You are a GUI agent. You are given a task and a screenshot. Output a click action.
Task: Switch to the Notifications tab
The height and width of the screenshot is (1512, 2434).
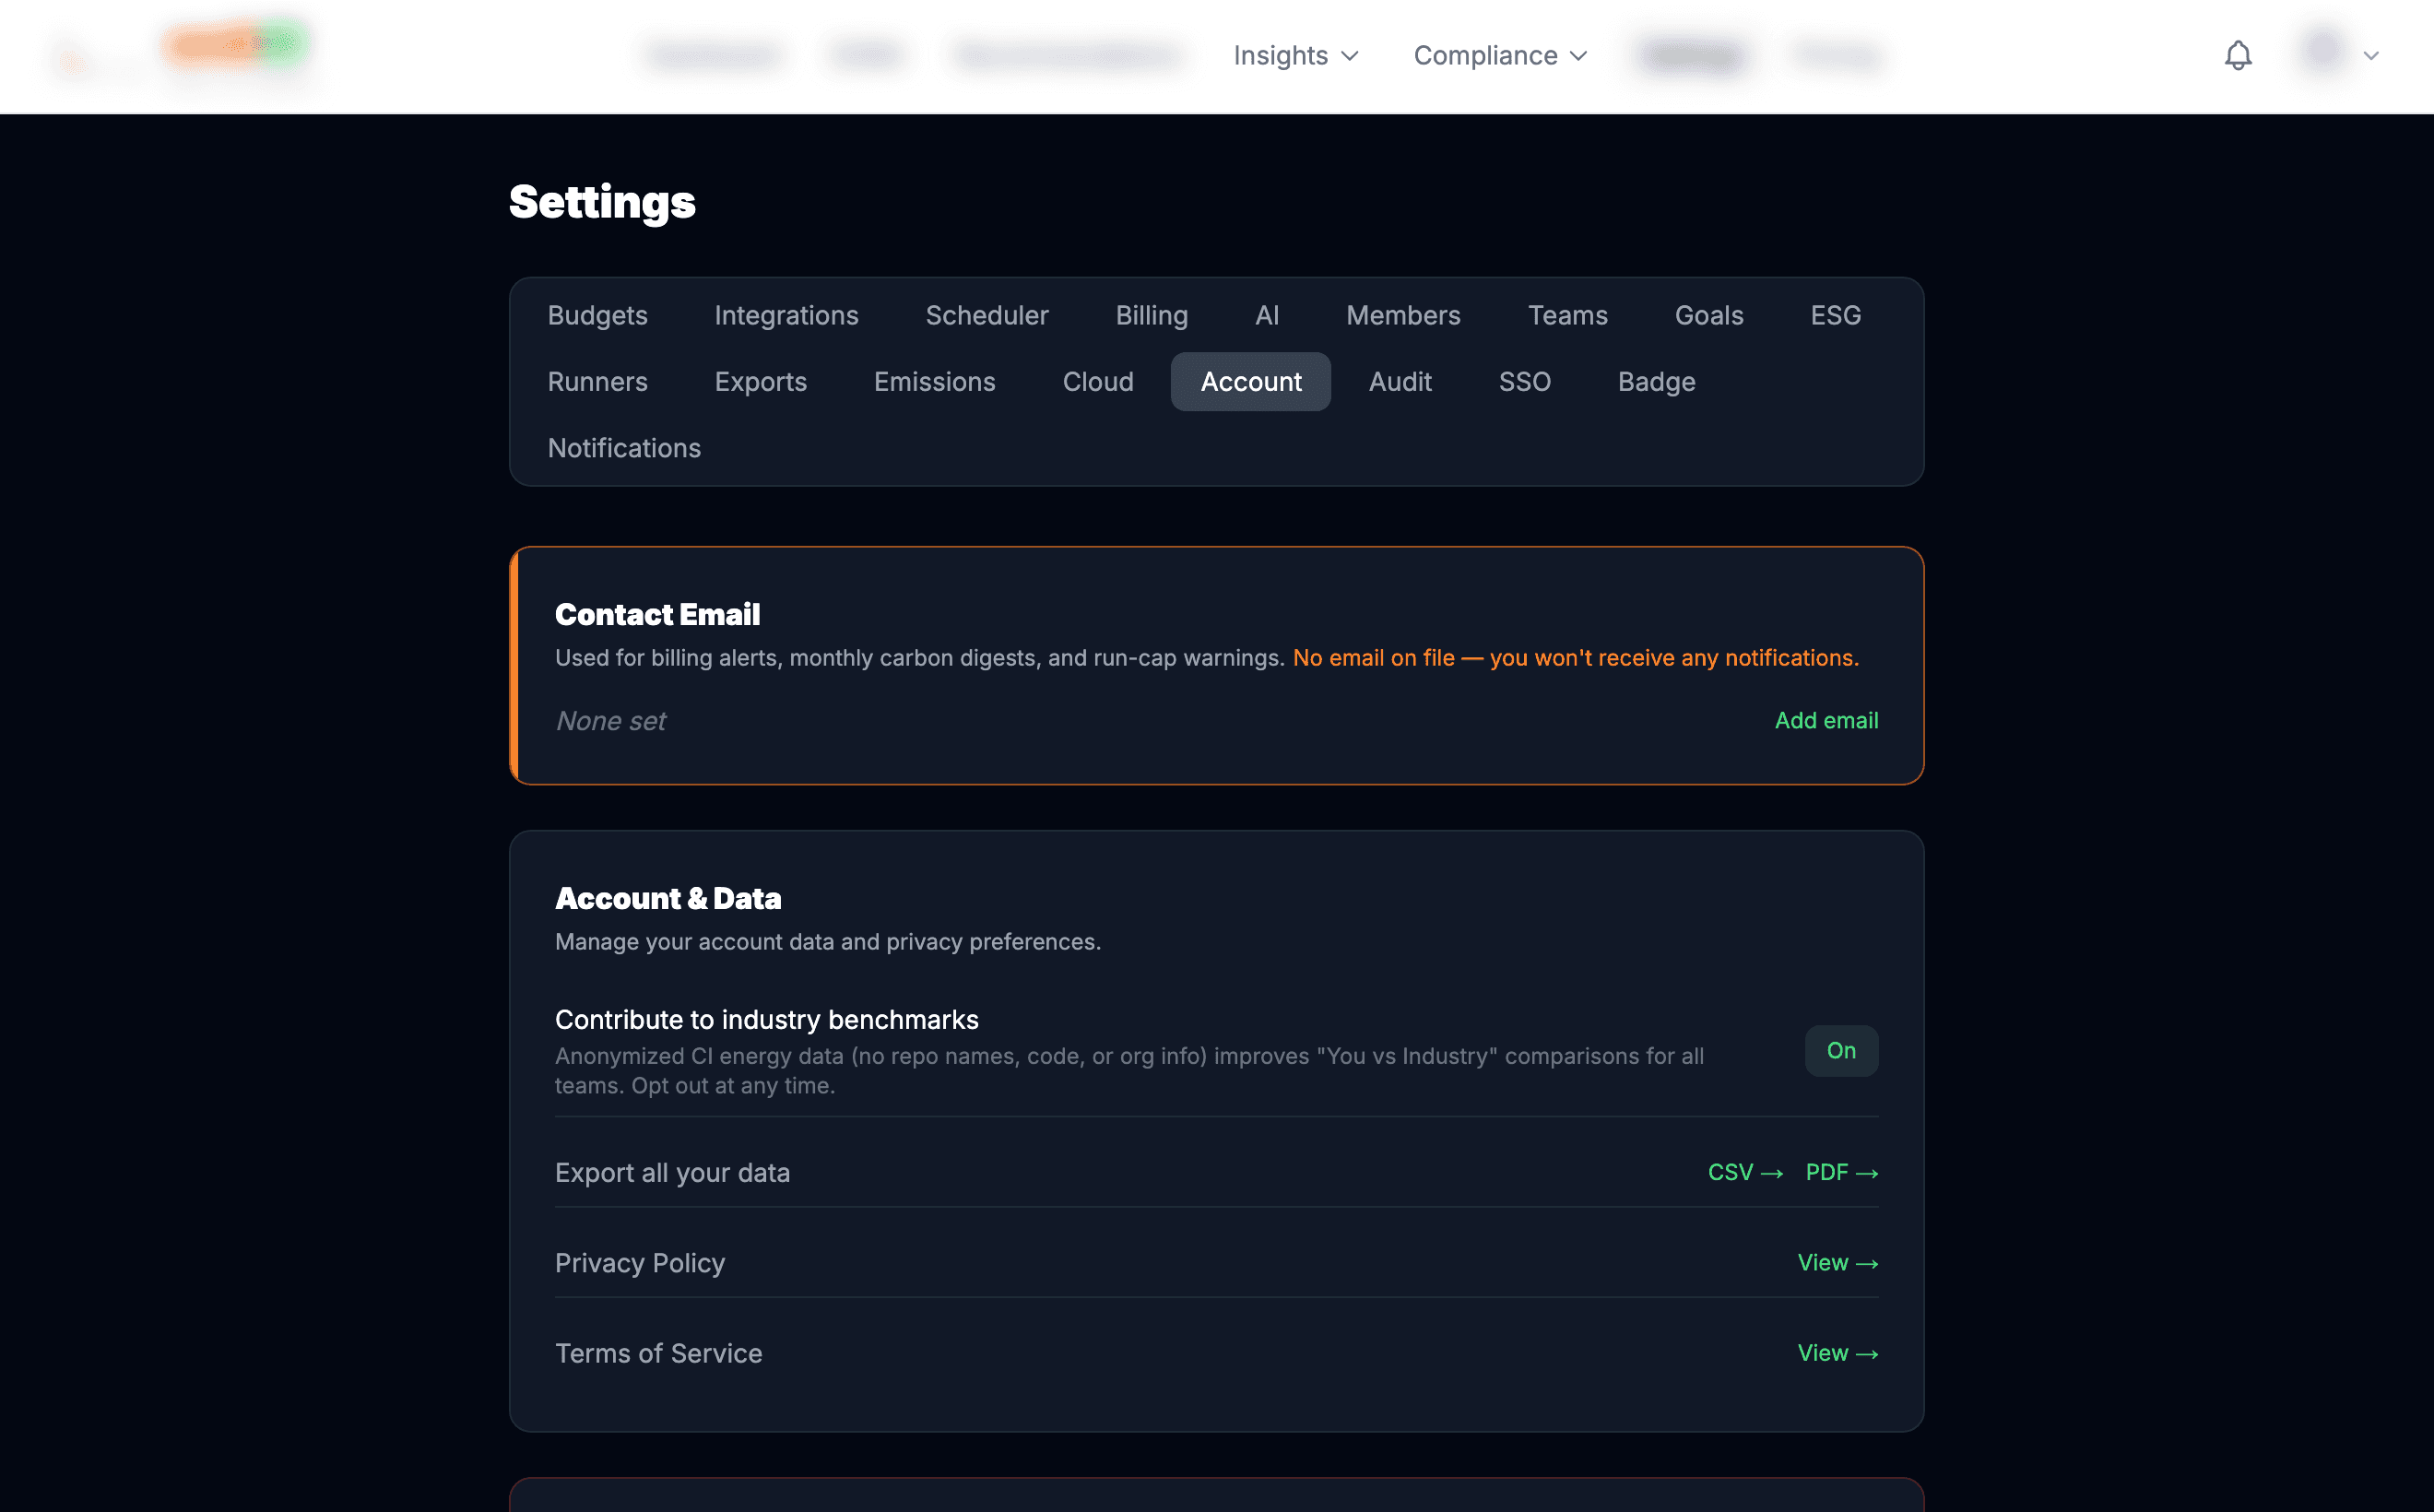(624, 448)
